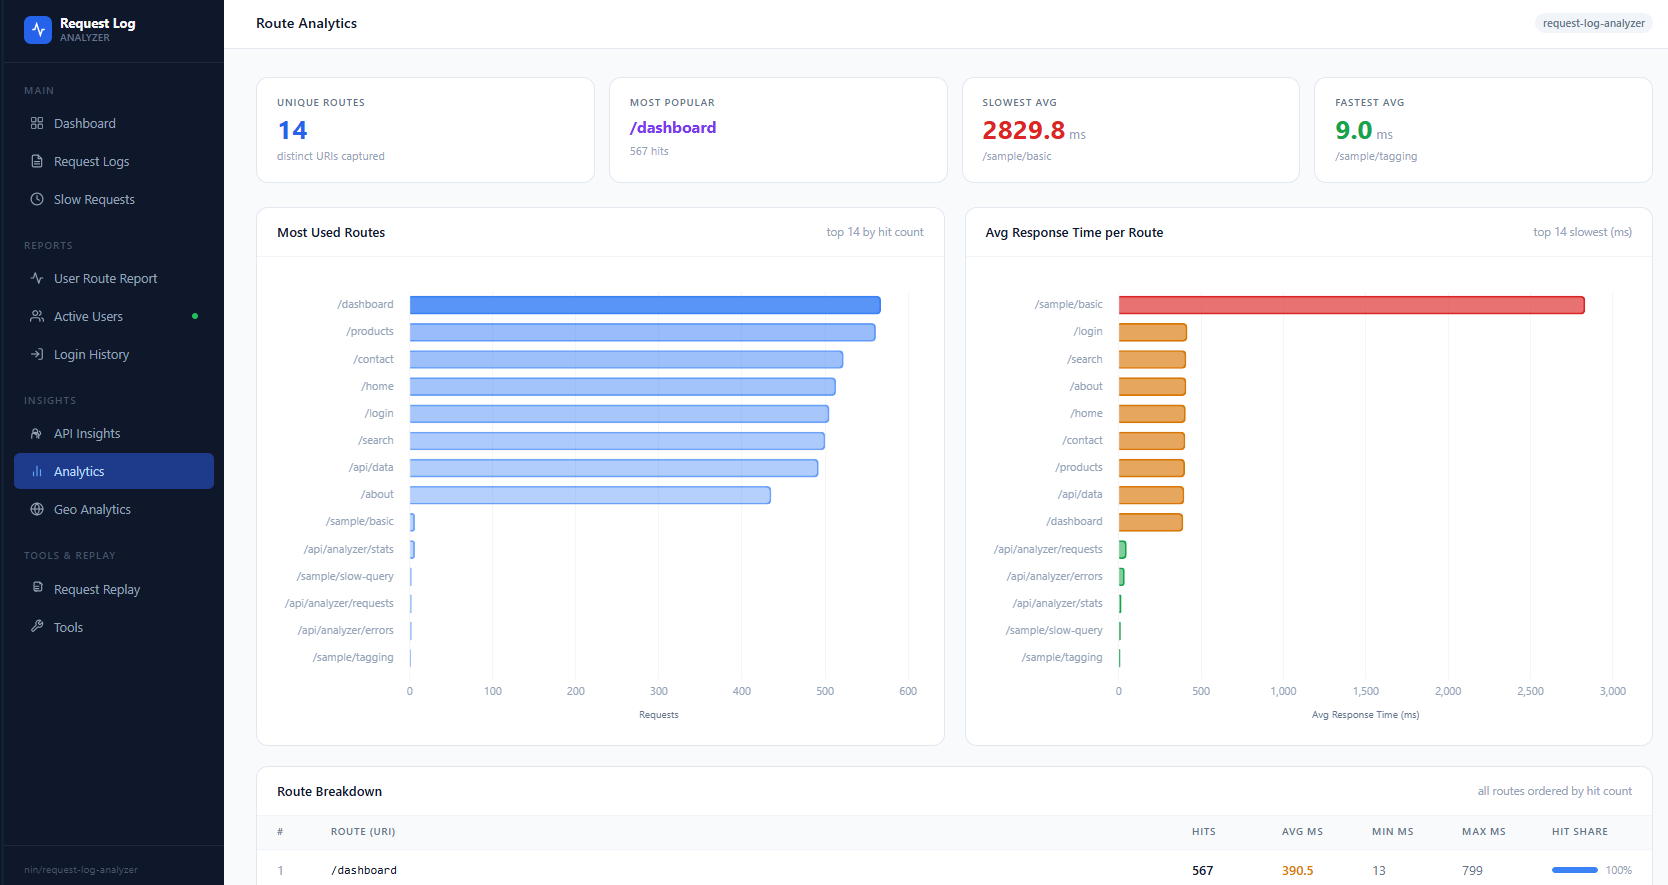This screenshot has width=1668, height=885.
Task: Click the 567 hits text under Most Popular
Action: click(x=649, y=151)
